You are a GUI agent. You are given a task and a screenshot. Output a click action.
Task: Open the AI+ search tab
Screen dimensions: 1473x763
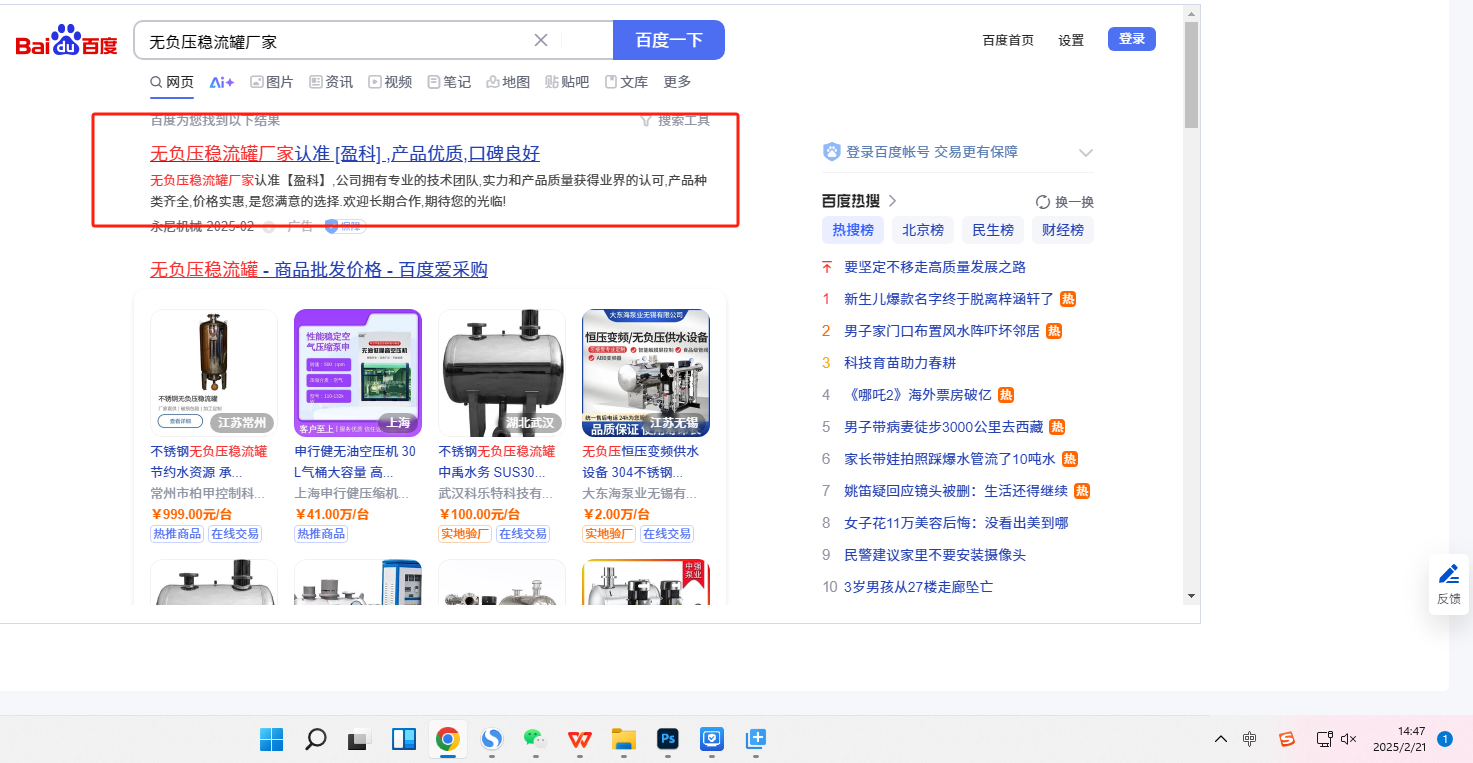[x=222, y=82]
